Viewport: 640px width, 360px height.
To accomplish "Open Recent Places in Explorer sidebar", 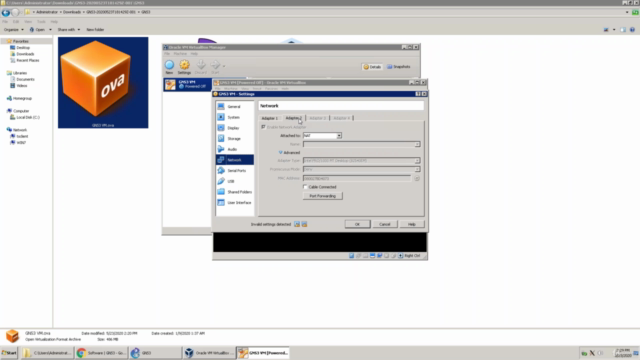I will tap(27, 60).
